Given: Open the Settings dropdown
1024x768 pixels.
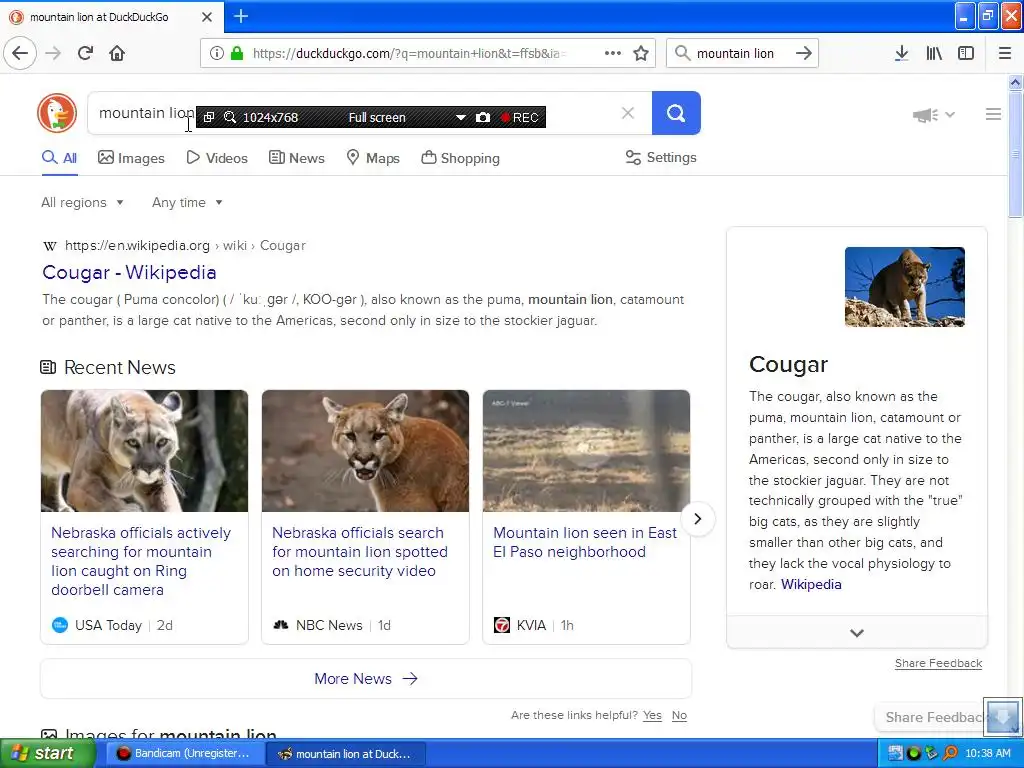Looking at the screenshot, I should (x=661, y=157).
